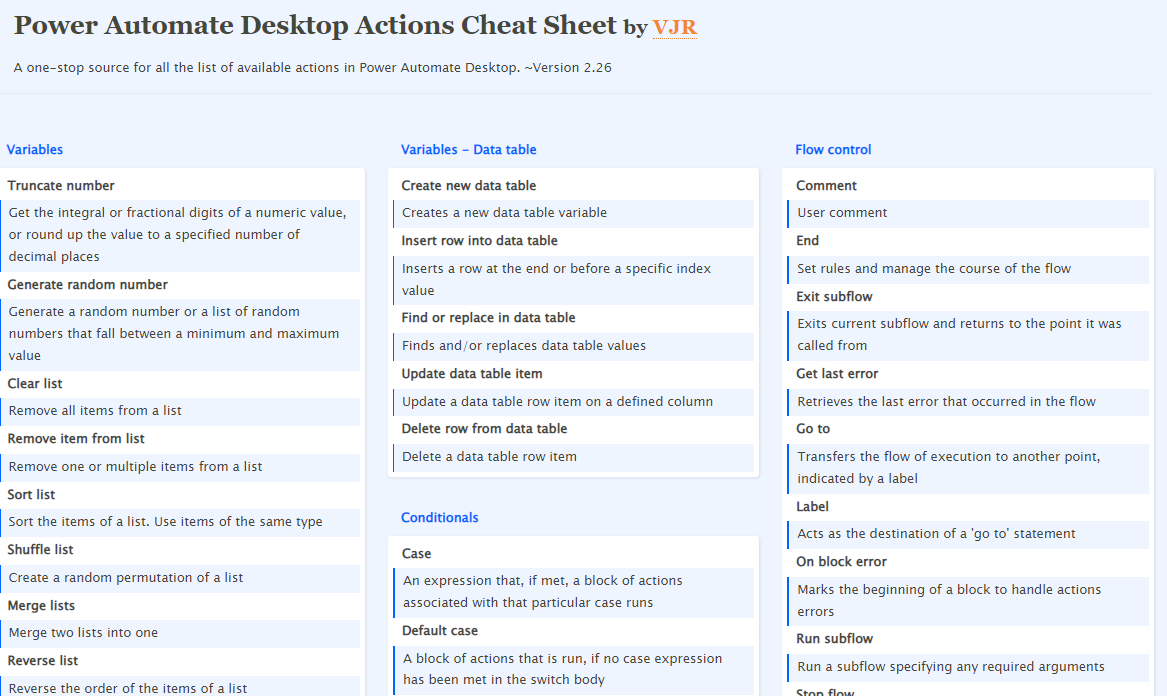Screen dimensions: 1167x696
Task: Click the Run subflow entry
Action: [835, 638]
